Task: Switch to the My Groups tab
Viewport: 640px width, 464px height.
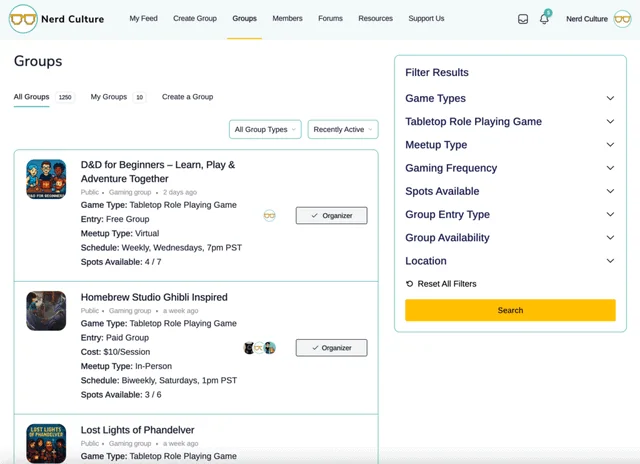Action: (109, 97)
